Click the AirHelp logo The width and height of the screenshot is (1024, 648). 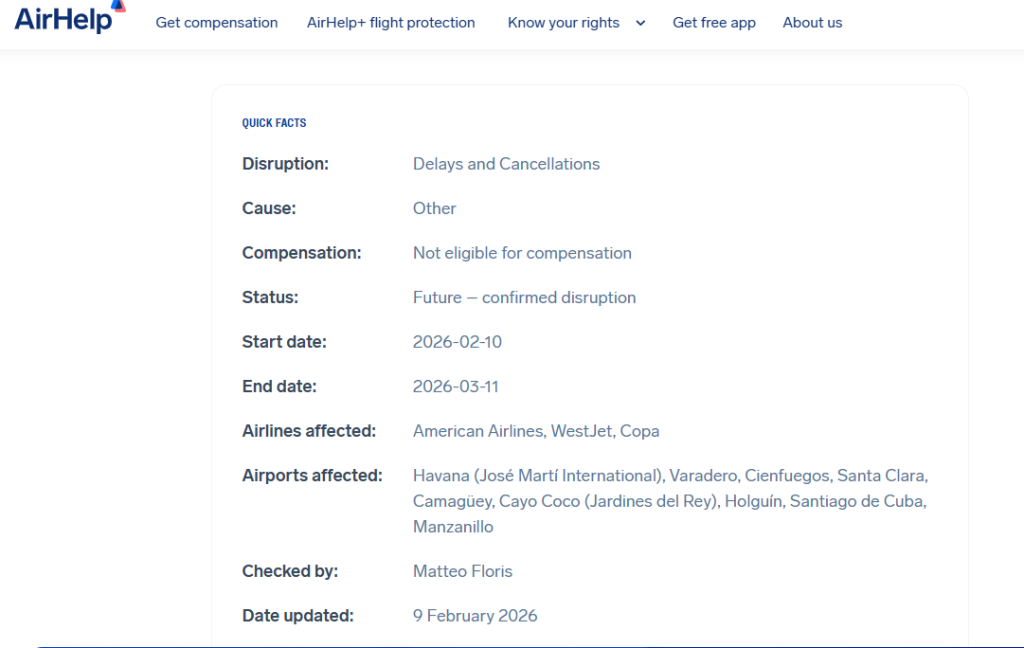(x=63, y=19)
